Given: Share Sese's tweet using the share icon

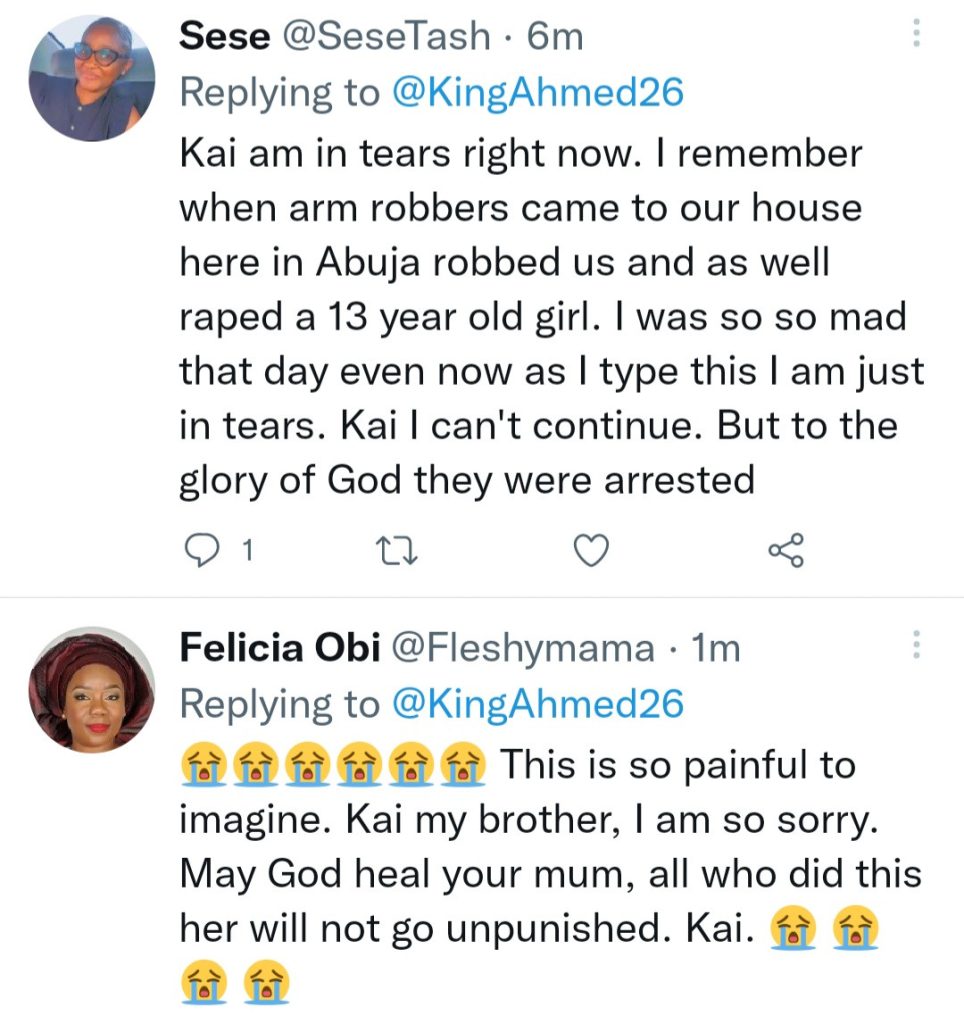Looking at the screenshot, I should (x=785, y=549).
